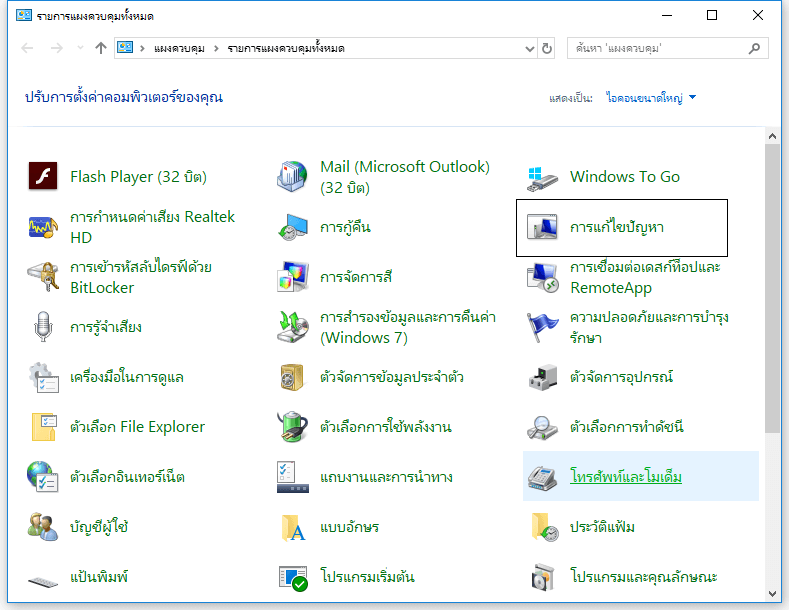Click the บัญชีผู้ใช้ user accounts icon
This screenshot has height=610, width=789.
(43, 526)
